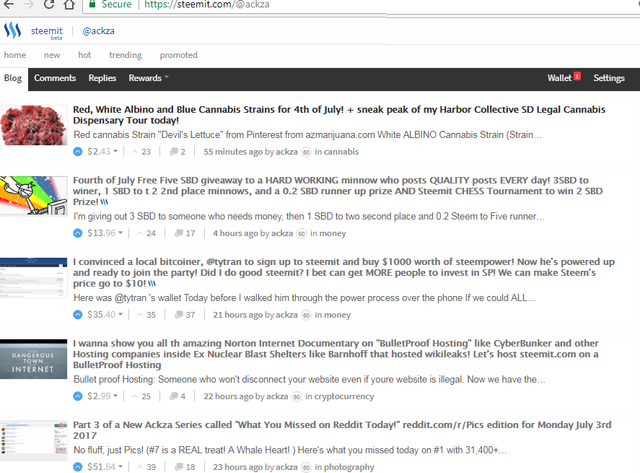Switch to the Comments tab
This screenshot has height=473, width=640.
pyautogui.click(x=55, y=78)
